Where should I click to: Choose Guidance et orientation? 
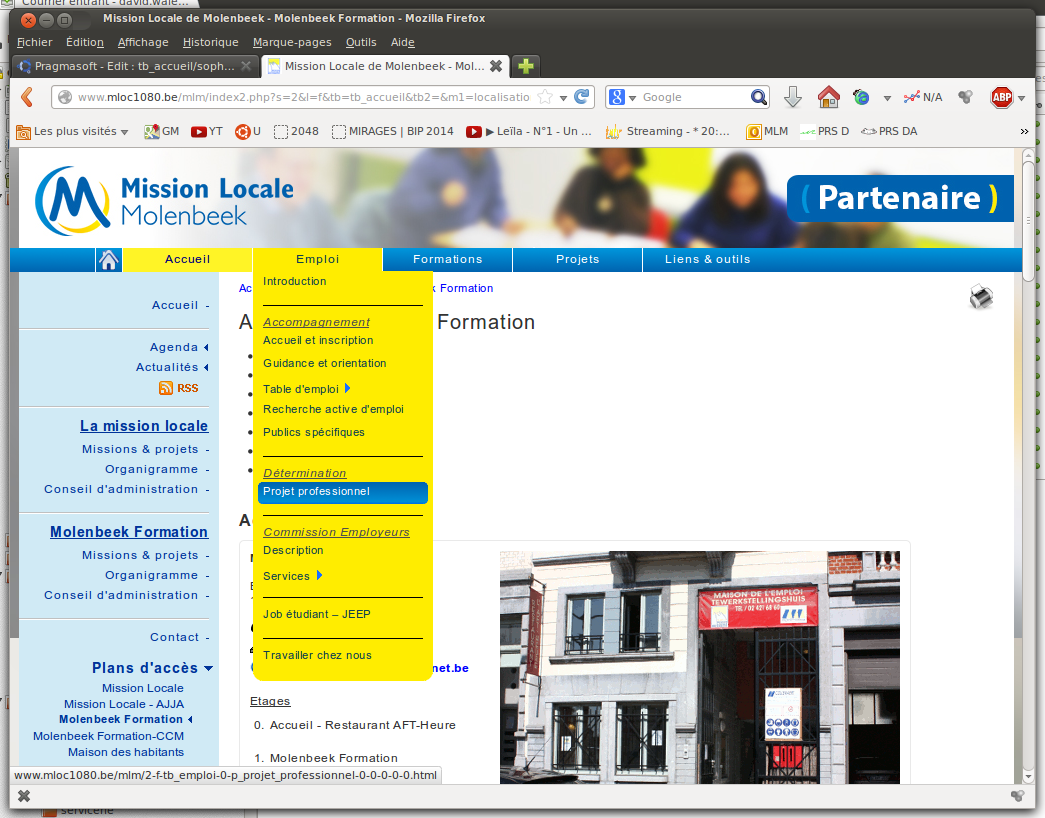pyautogui.click(x=325, y=363)
